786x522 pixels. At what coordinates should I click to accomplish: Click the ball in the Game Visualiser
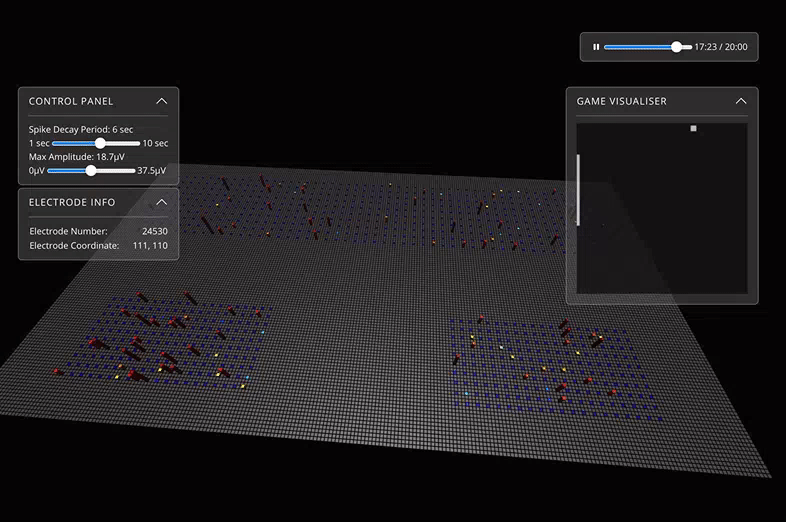[x=693, y=128]
